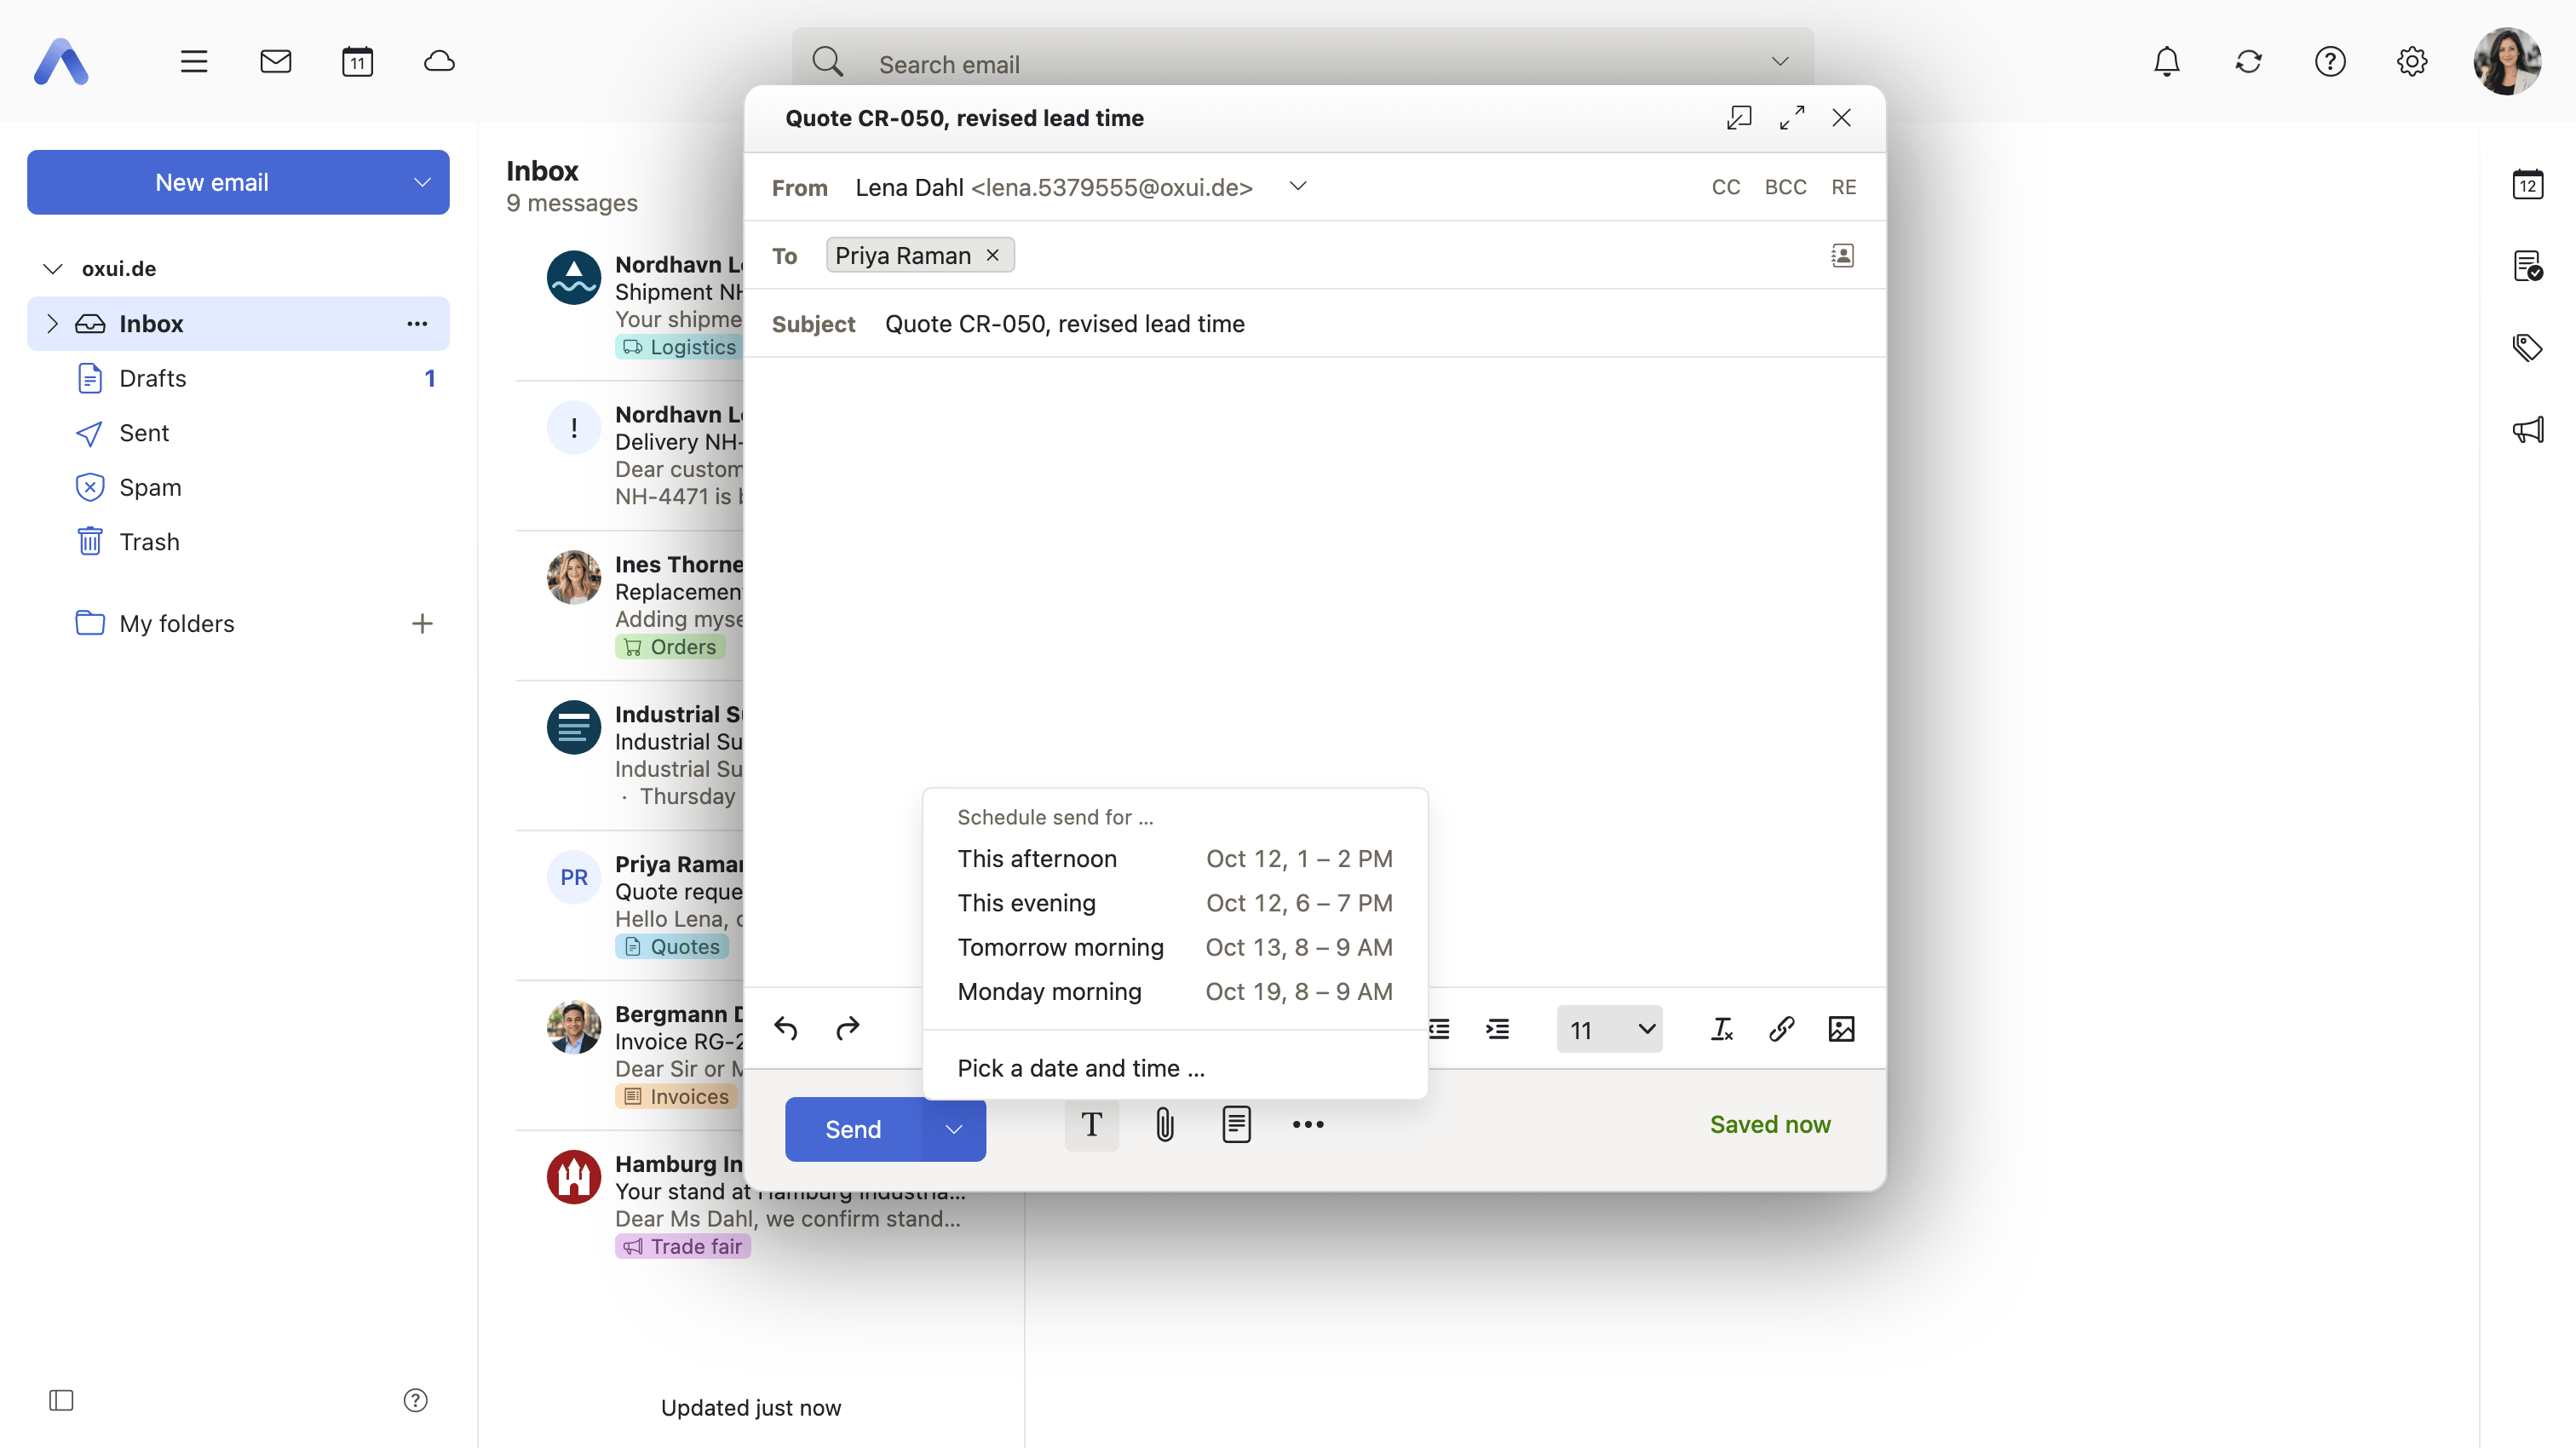Open the mail app icon in top bar
The width and height of the screenshot is (2576, 1448).
tap(275, 62)
